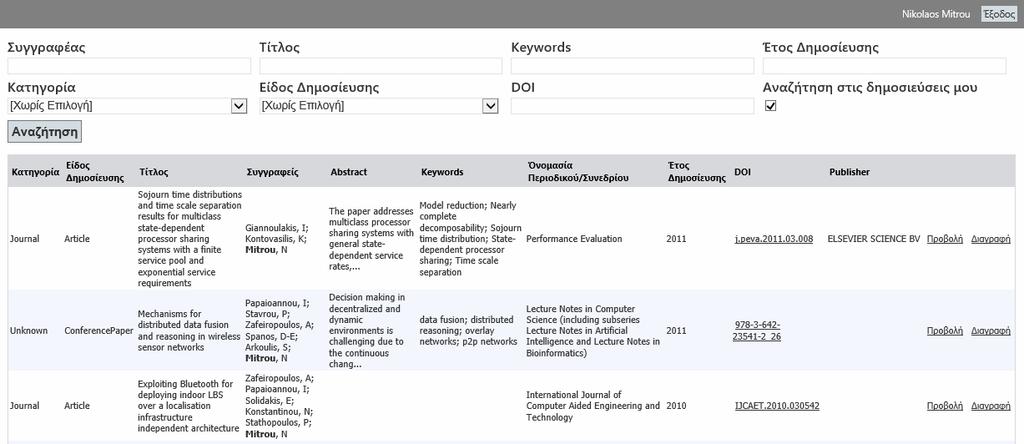Screen dimensions: 1024x444
Task: Click the Sojourn time distributions title cell
Action: [x=190, y=239]
